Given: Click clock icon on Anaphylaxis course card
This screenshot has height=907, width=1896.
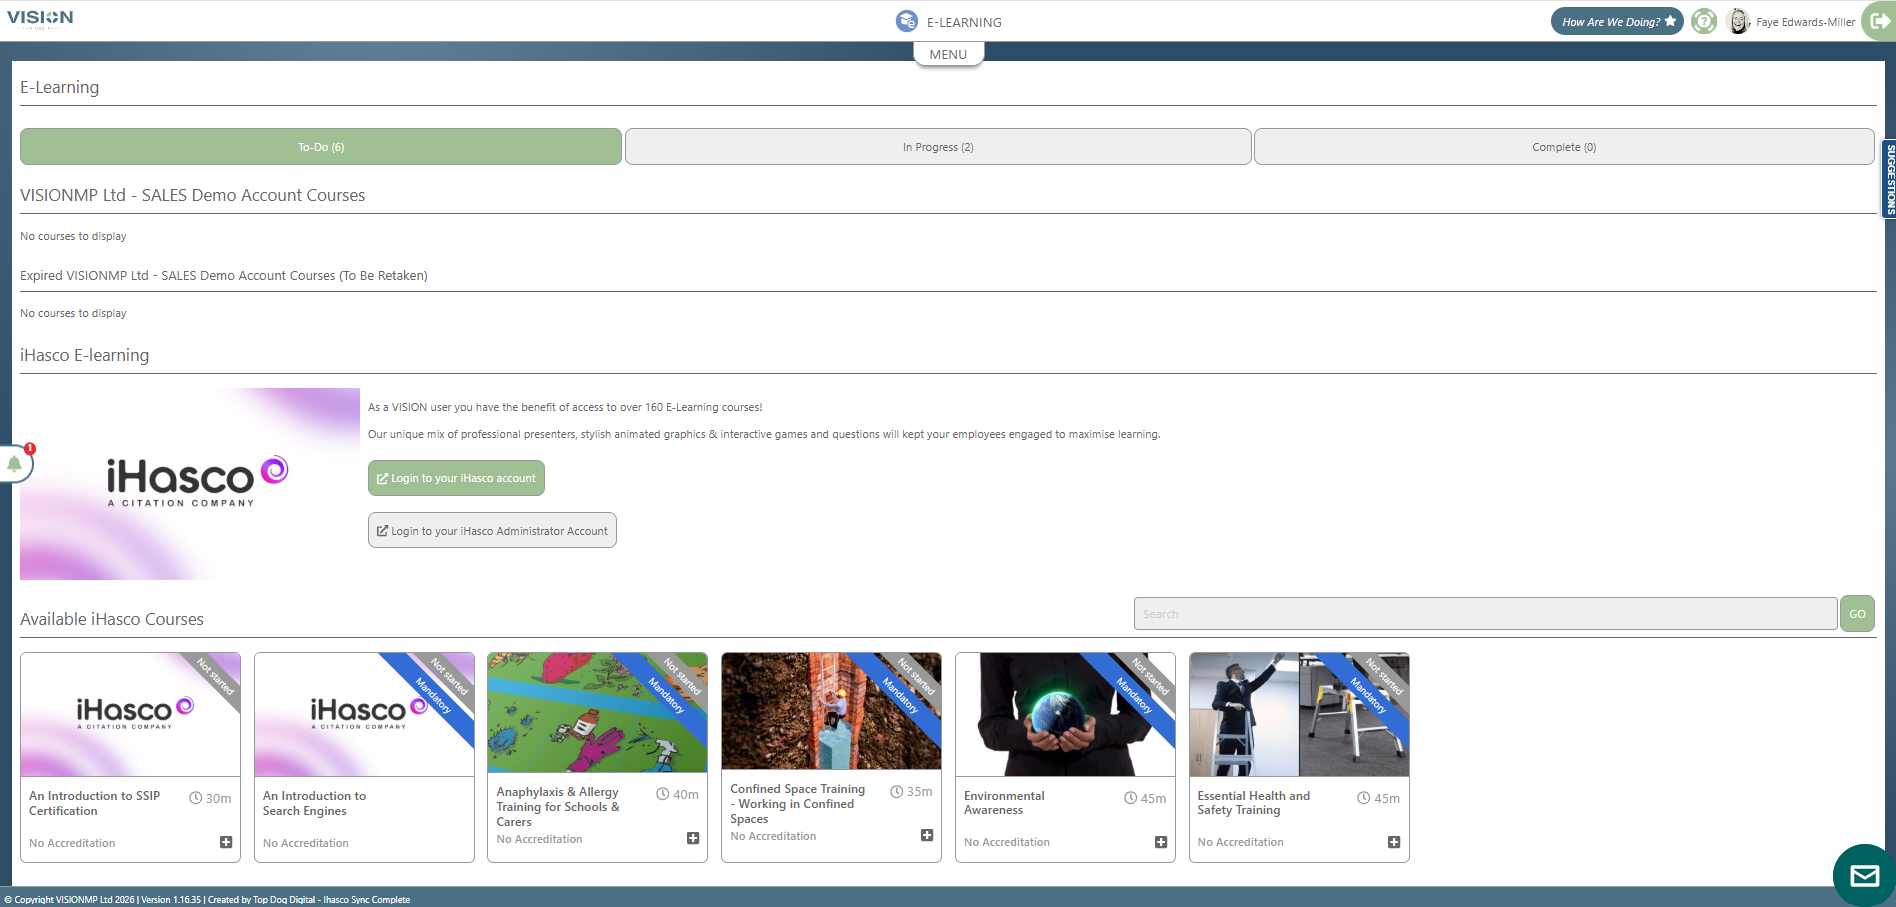Looking at the screenshot, I should tap(663, 794).
